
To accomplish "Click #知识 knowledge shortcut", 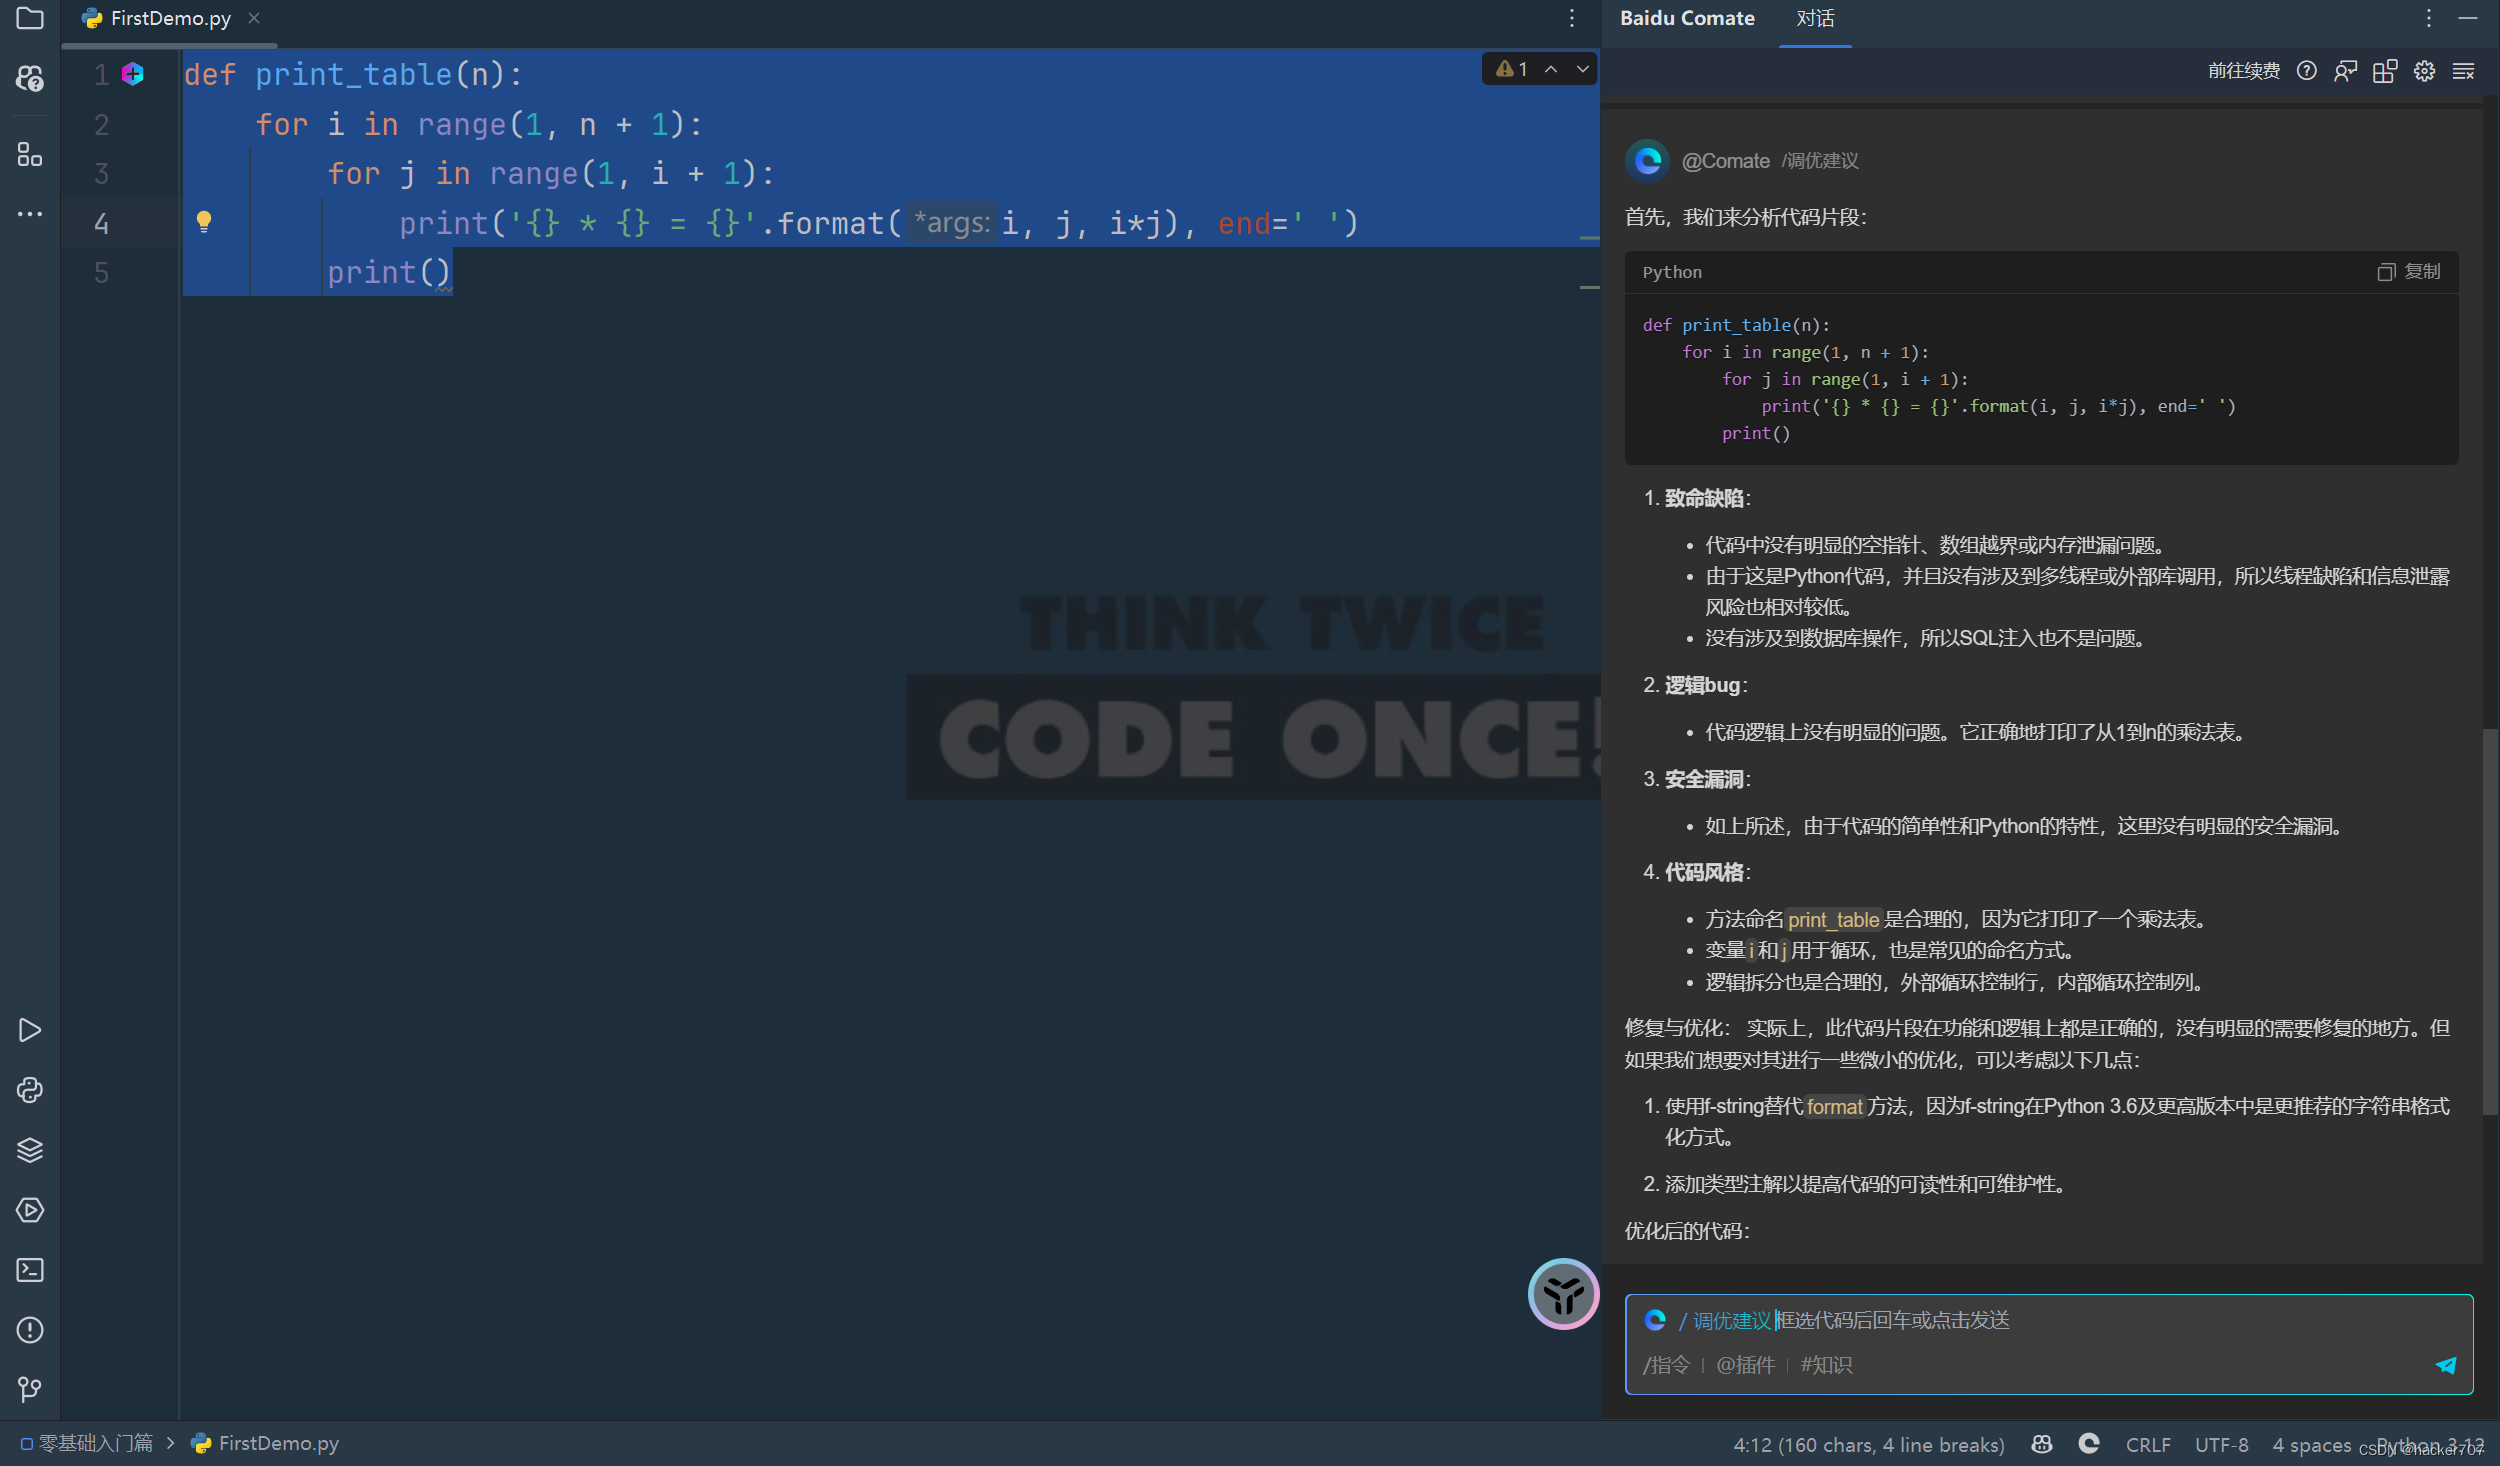I will [1826, 1365].
